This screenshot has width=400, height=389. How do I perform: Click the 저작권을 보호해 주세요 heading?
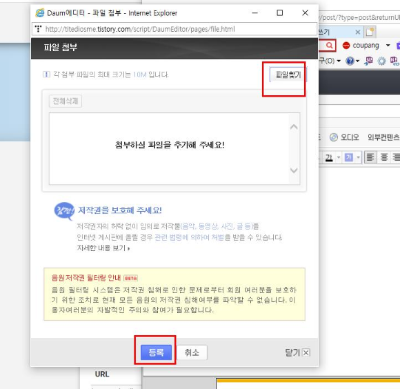point(120,210)
